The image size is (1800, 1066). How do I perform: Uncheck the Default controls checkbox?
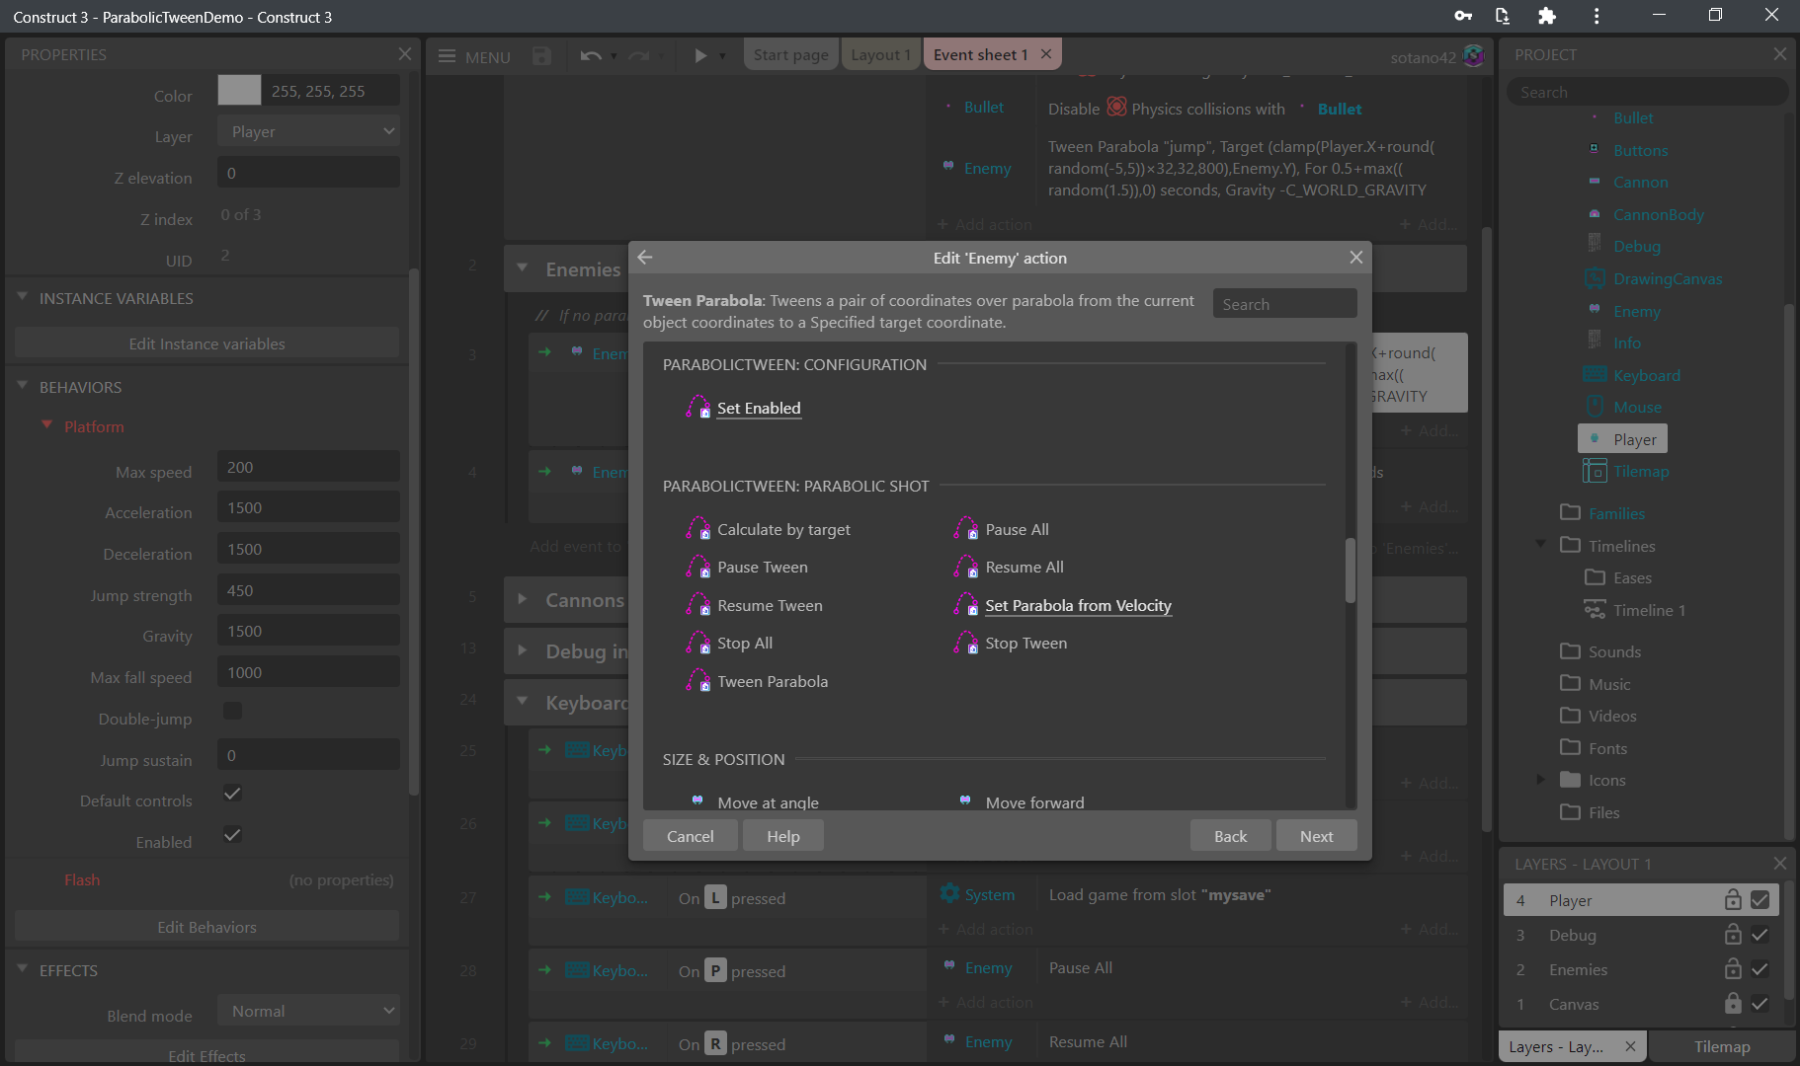(x=231, y=793)
